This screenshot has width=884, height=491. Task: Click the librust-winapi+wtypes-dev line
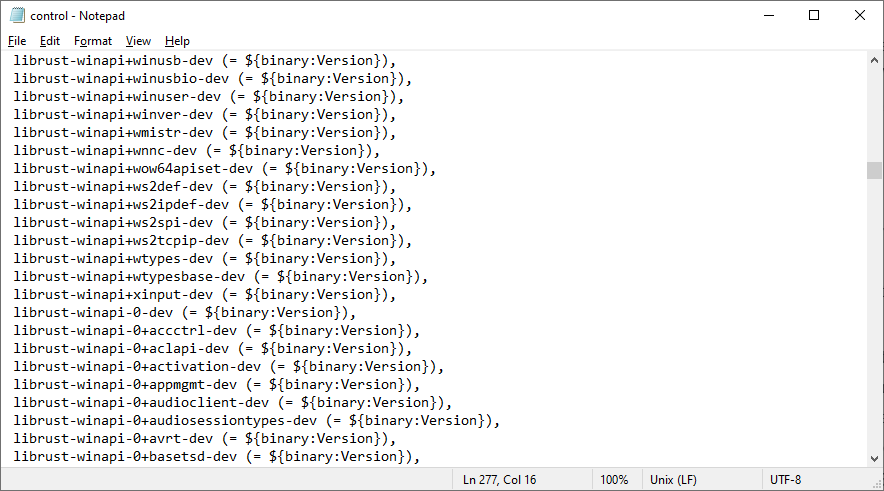(x=205, y=259)
